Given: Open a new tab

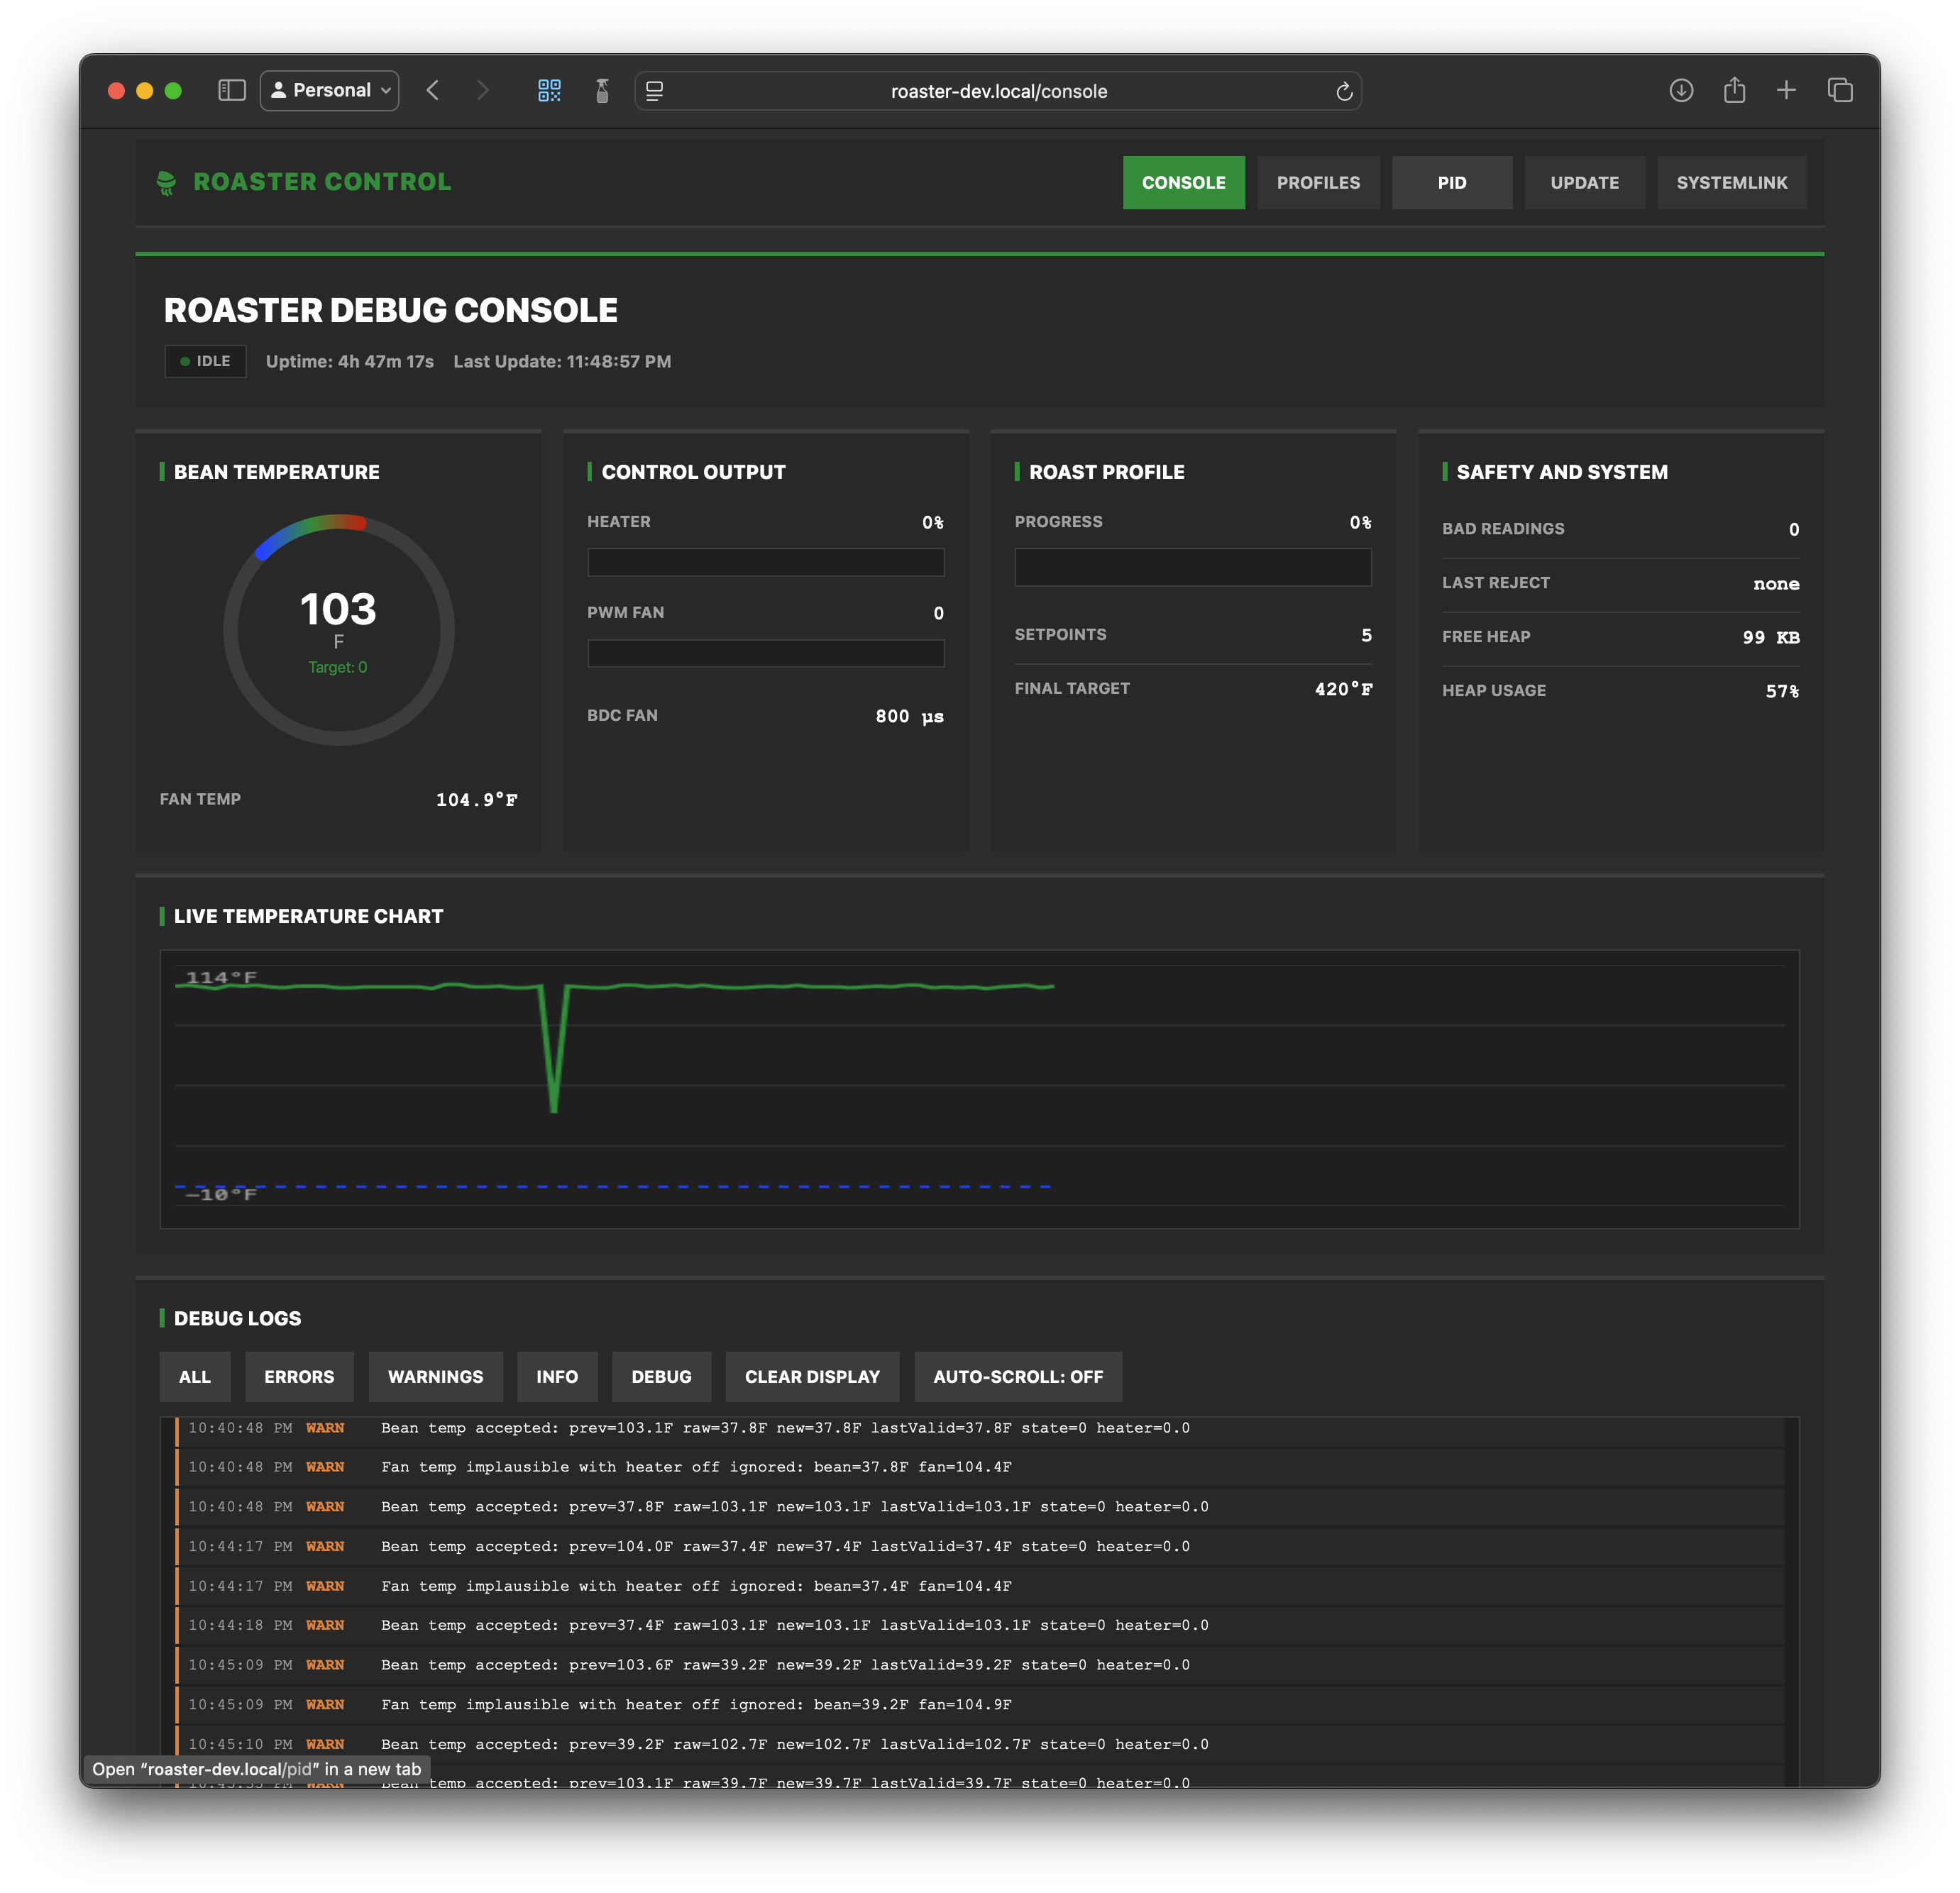Looking at the screenshot, I should 1786,91.
